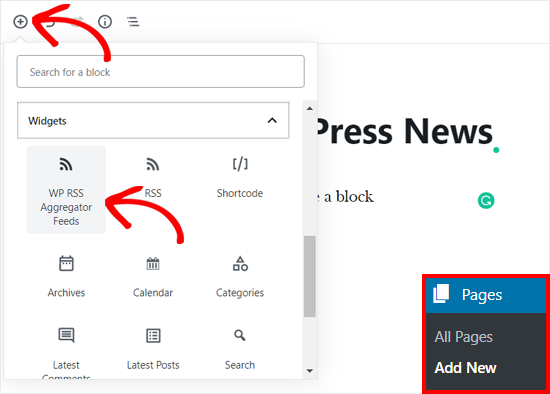Insert the Search widget block

[x=240, y=349]
